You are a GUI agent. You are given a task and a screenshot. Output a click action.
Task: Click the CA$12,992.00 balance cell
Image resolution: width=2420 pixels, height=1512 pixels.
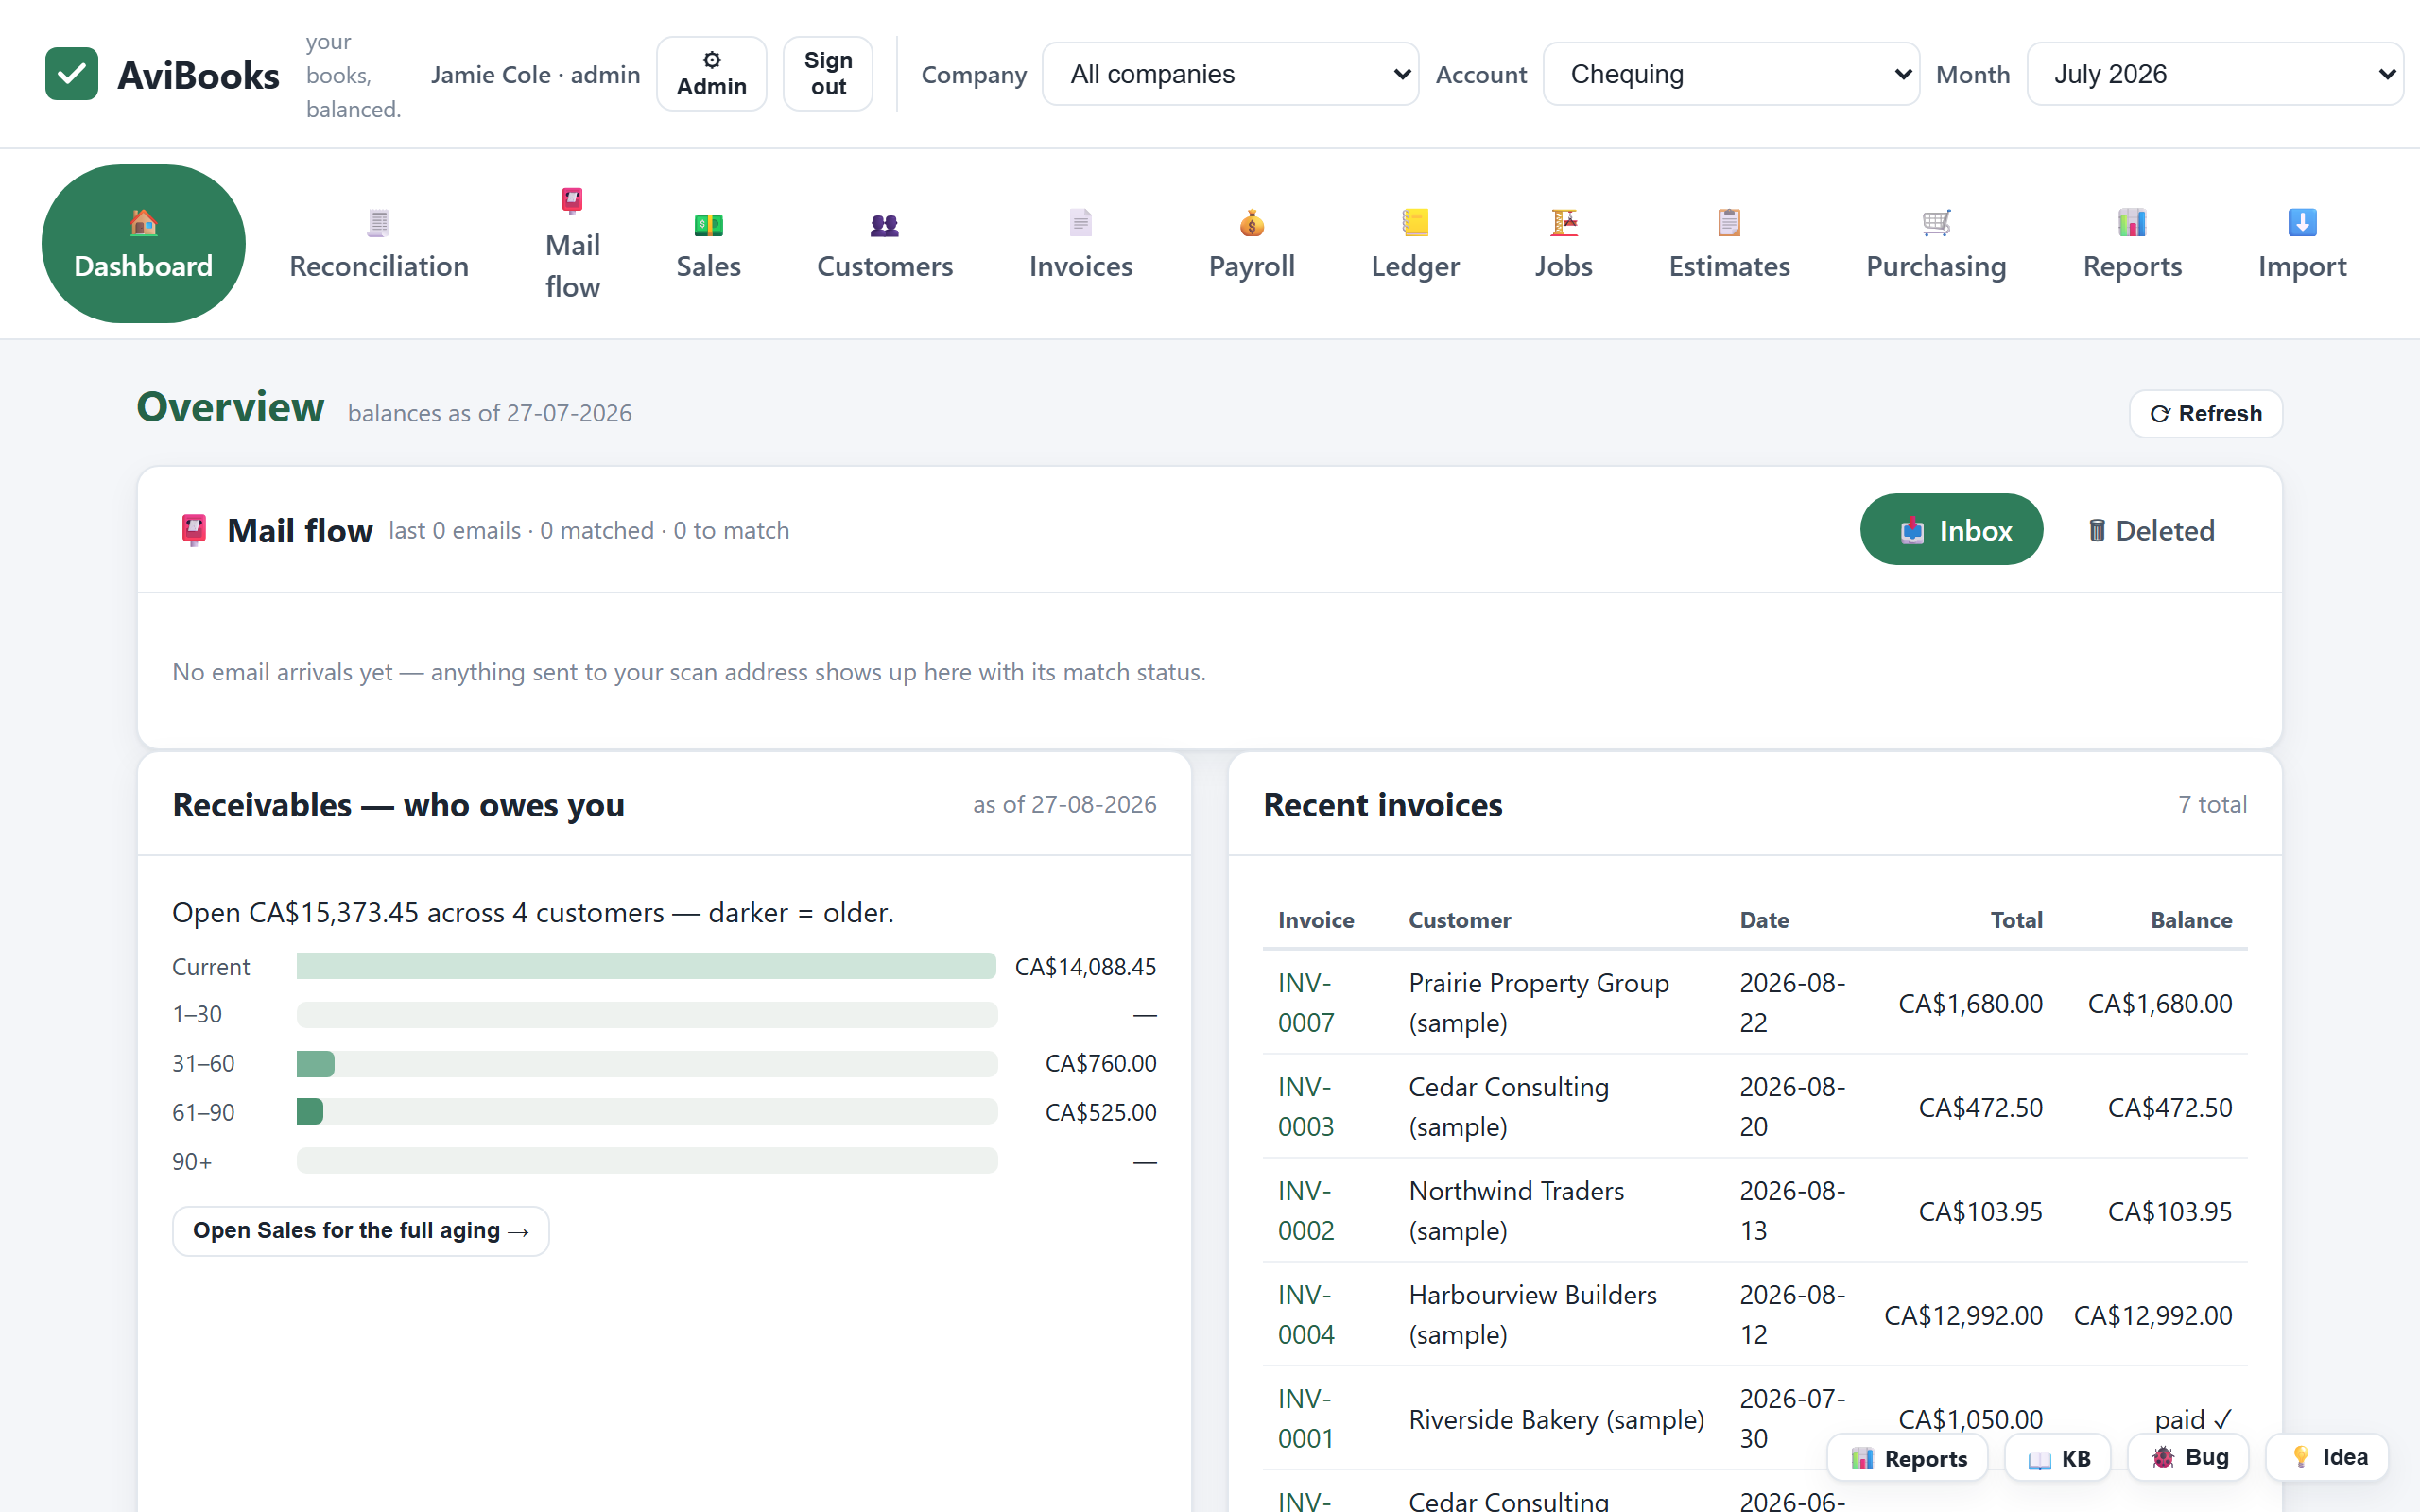tap(2153, 1316)
